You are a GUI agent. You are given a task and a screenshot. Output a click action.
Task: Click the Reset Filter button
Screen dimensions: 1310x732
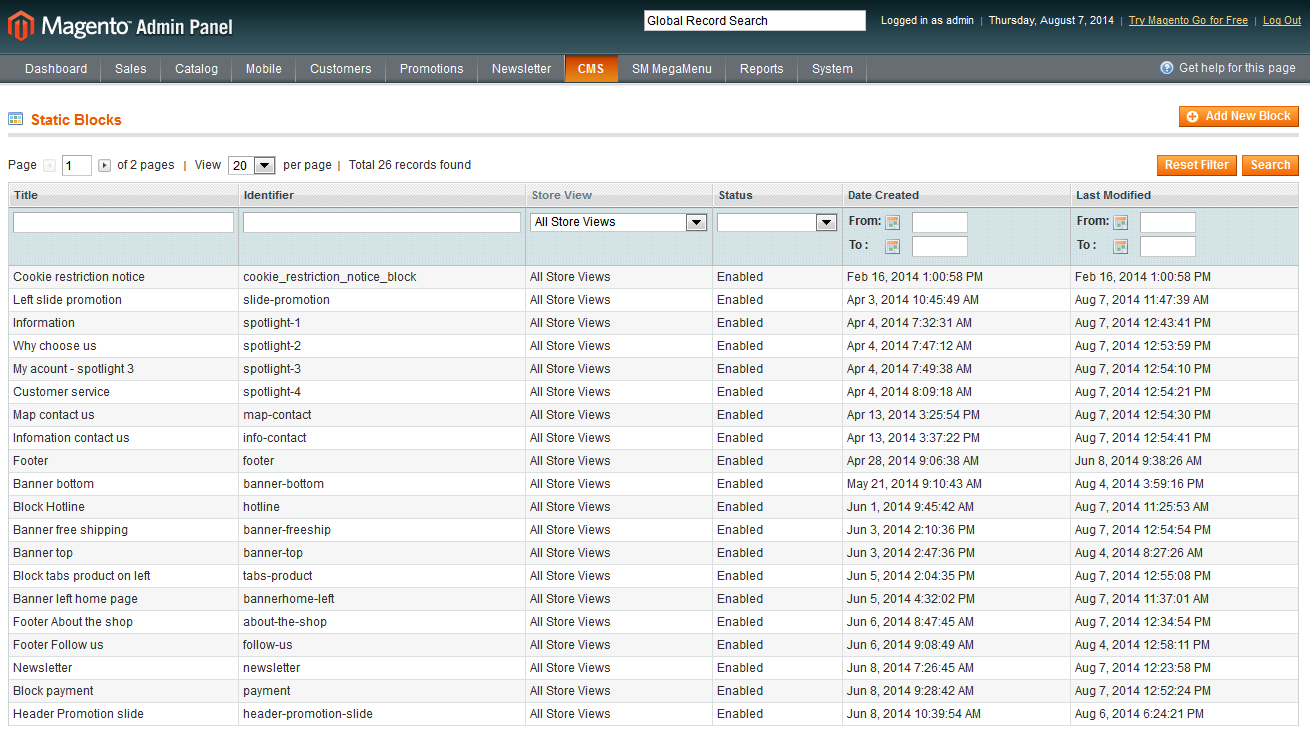[x=1197, y=165]
